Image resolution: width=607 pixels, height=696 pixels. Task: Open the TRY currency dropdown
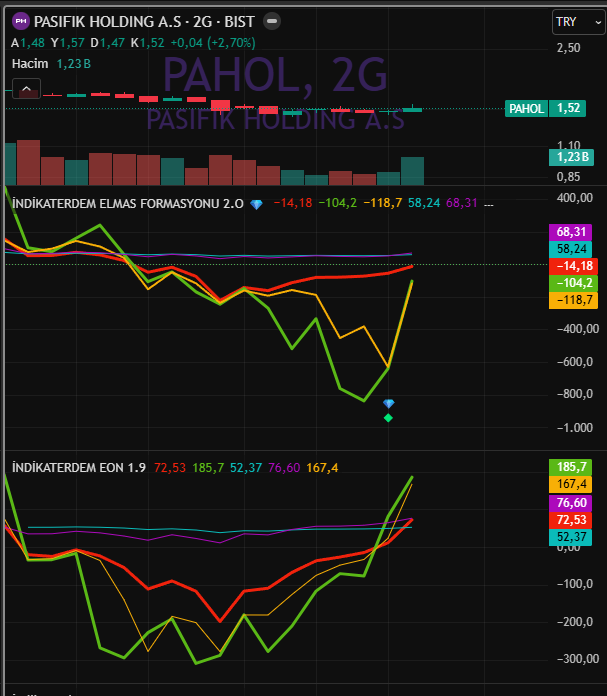click(579, 22)
